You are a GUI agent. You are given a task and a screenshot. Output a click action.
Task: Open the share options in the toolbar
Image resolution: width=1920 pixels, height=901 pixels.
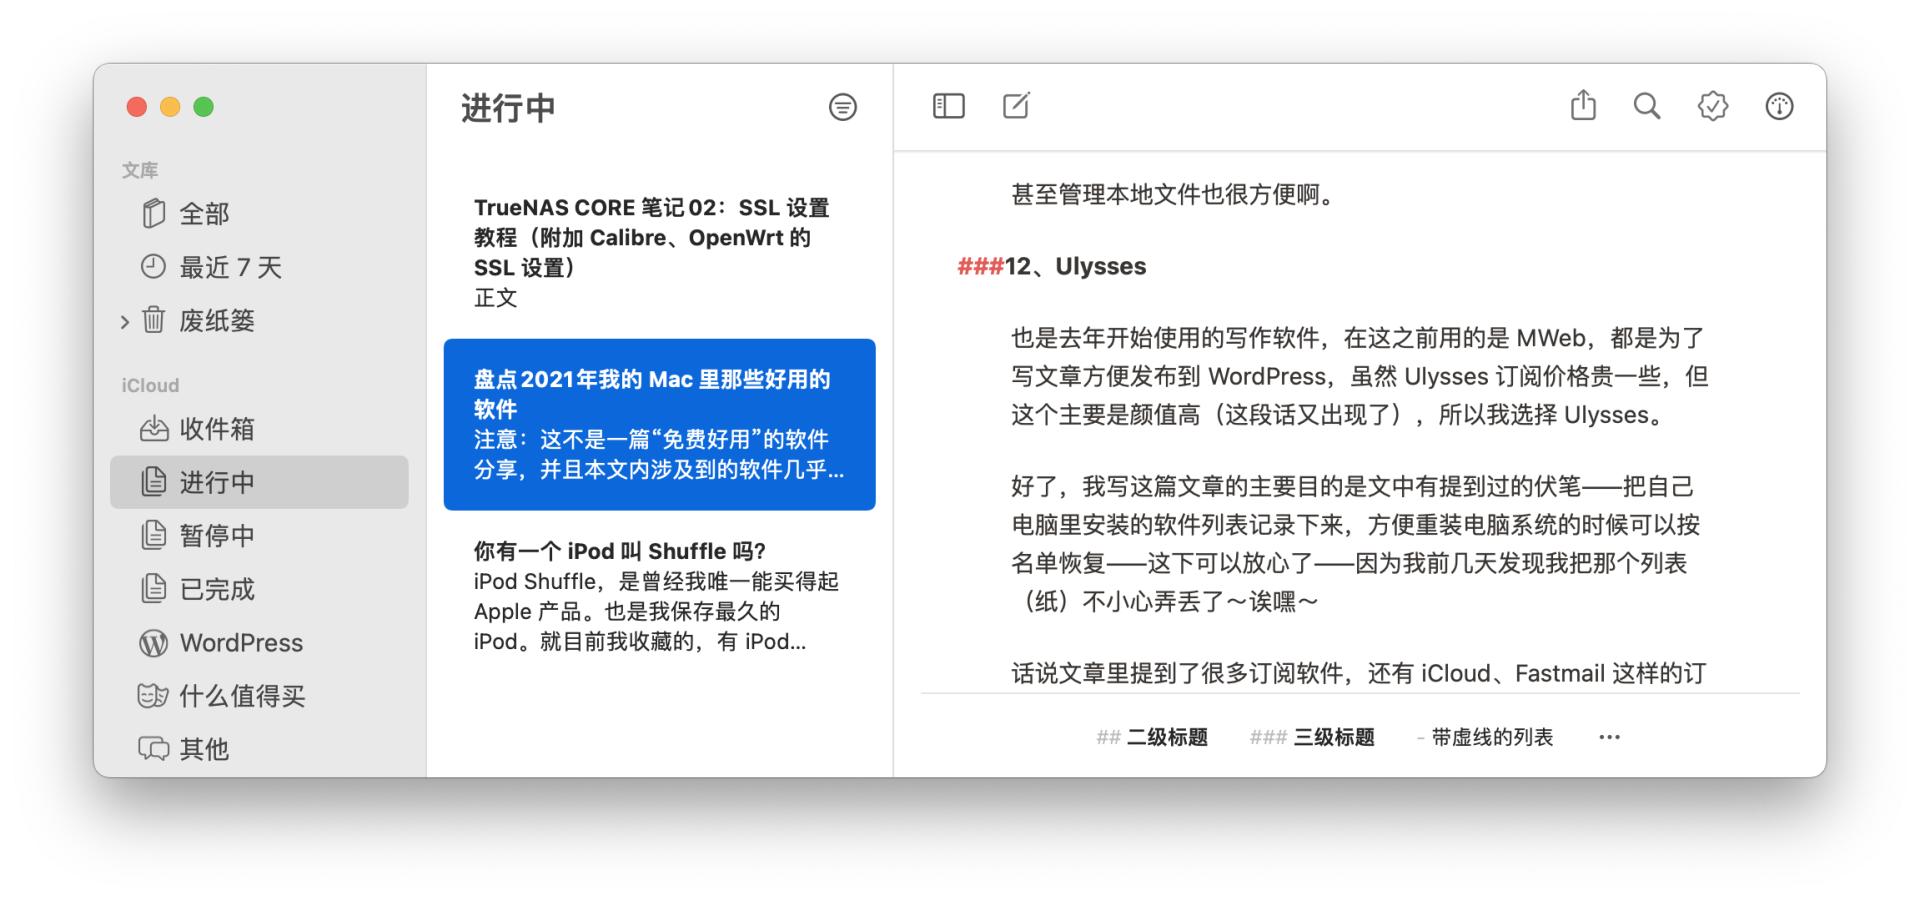click(1581, 105)
